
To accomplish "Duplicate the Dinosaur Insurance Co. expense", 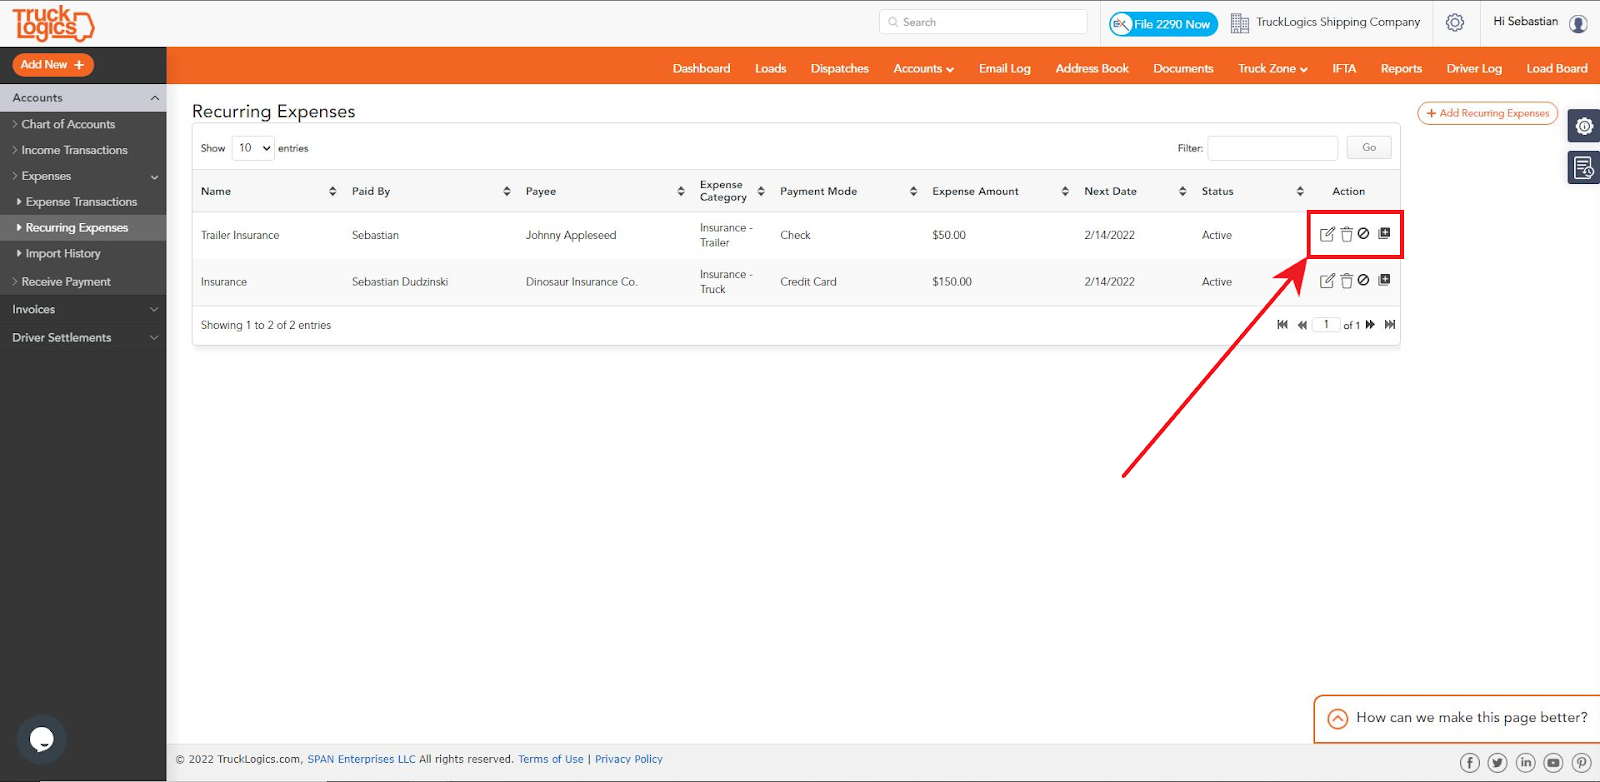I will 1384,280.
